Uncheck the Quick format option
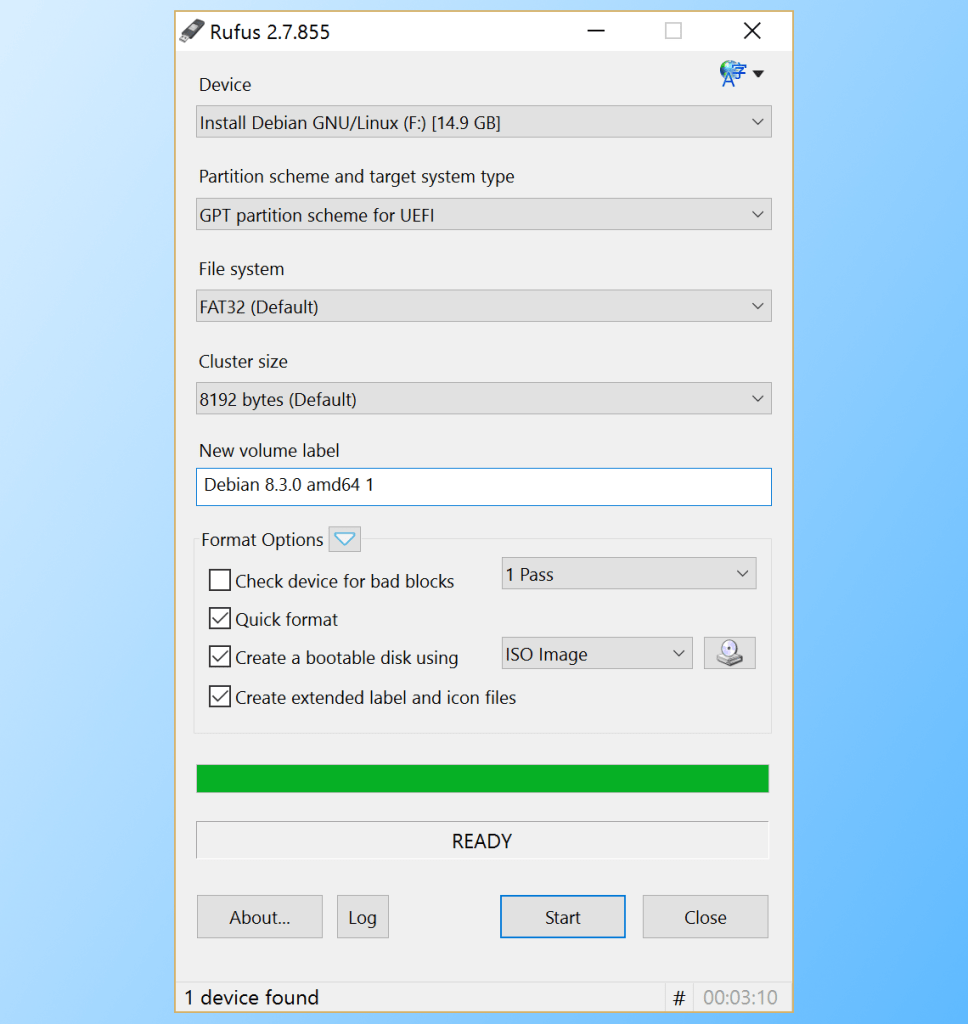 (x=219, y=618)
